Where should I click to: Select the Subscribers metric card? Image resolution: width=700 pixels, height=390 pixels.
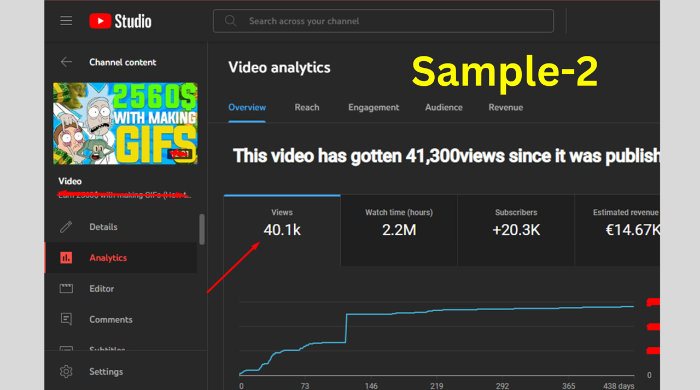tap(516, 230)
